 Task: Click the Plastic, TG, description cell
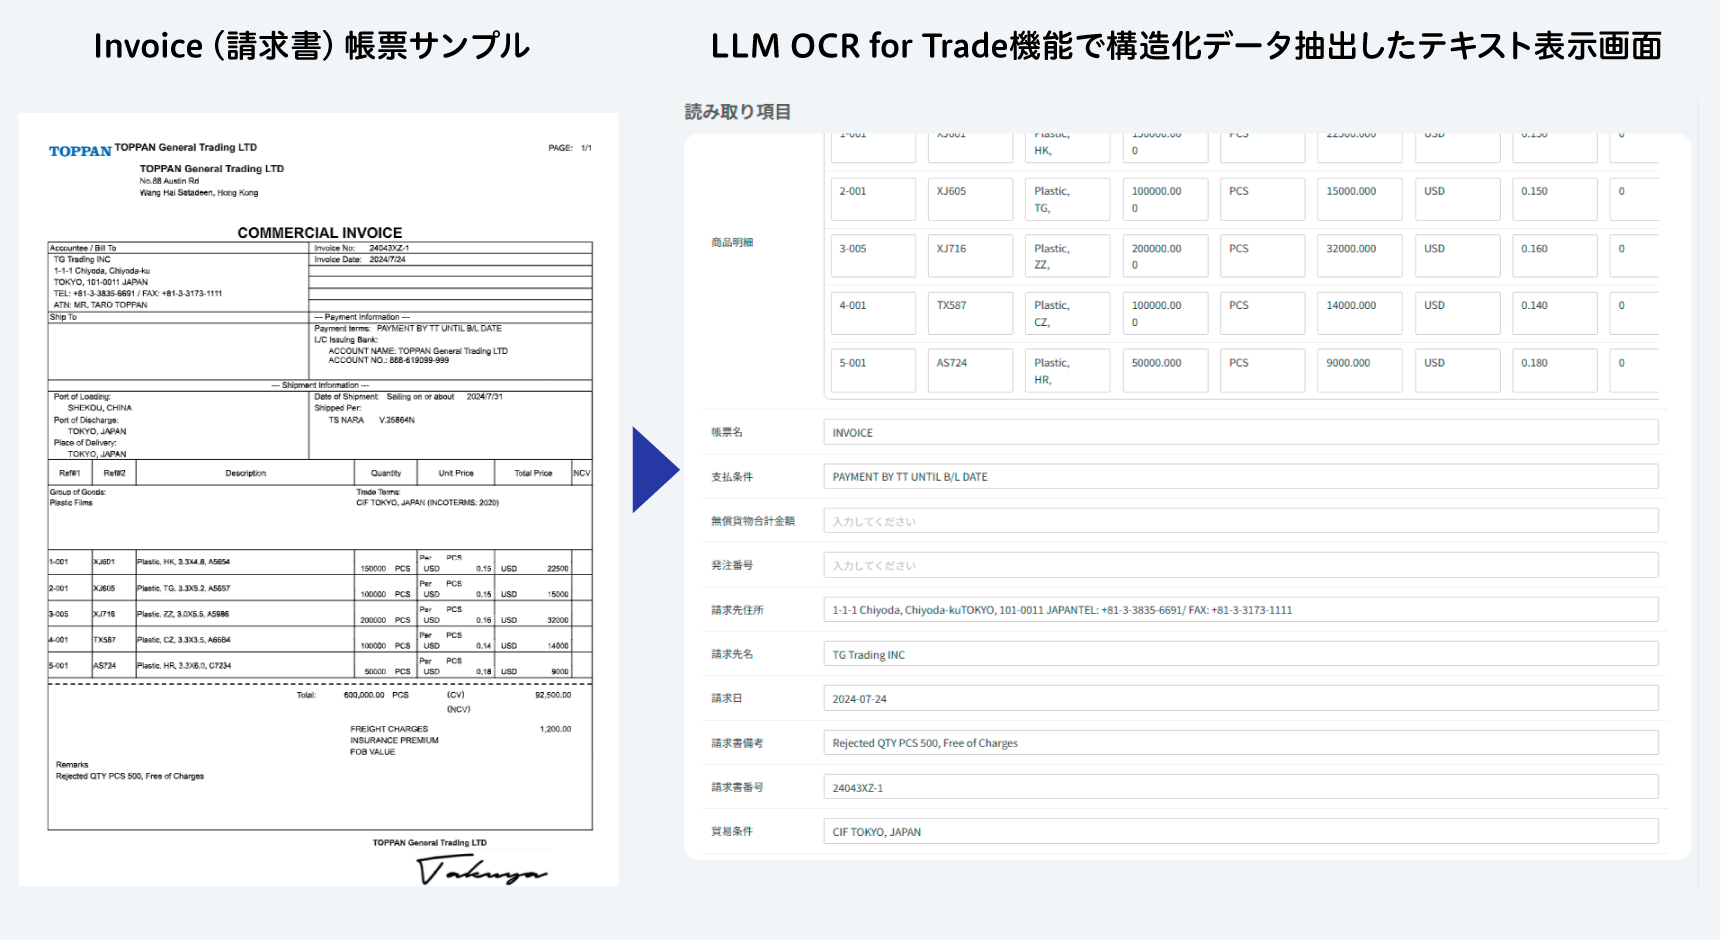click(x=1067, y=198)
